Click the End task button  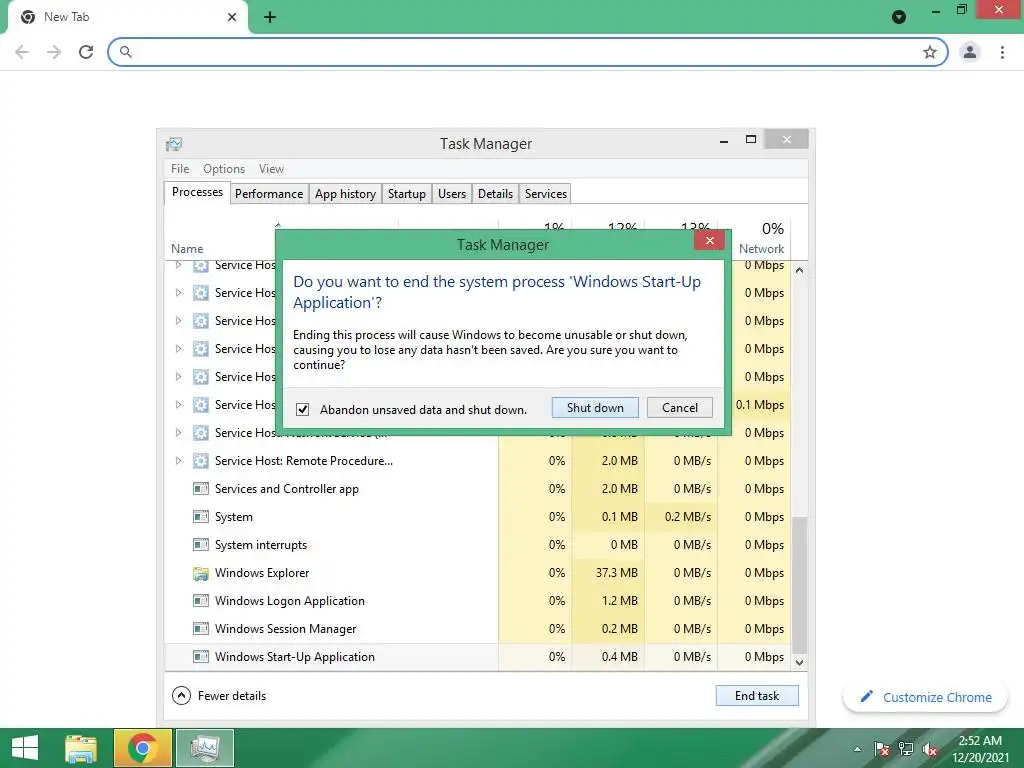point(757,696)
